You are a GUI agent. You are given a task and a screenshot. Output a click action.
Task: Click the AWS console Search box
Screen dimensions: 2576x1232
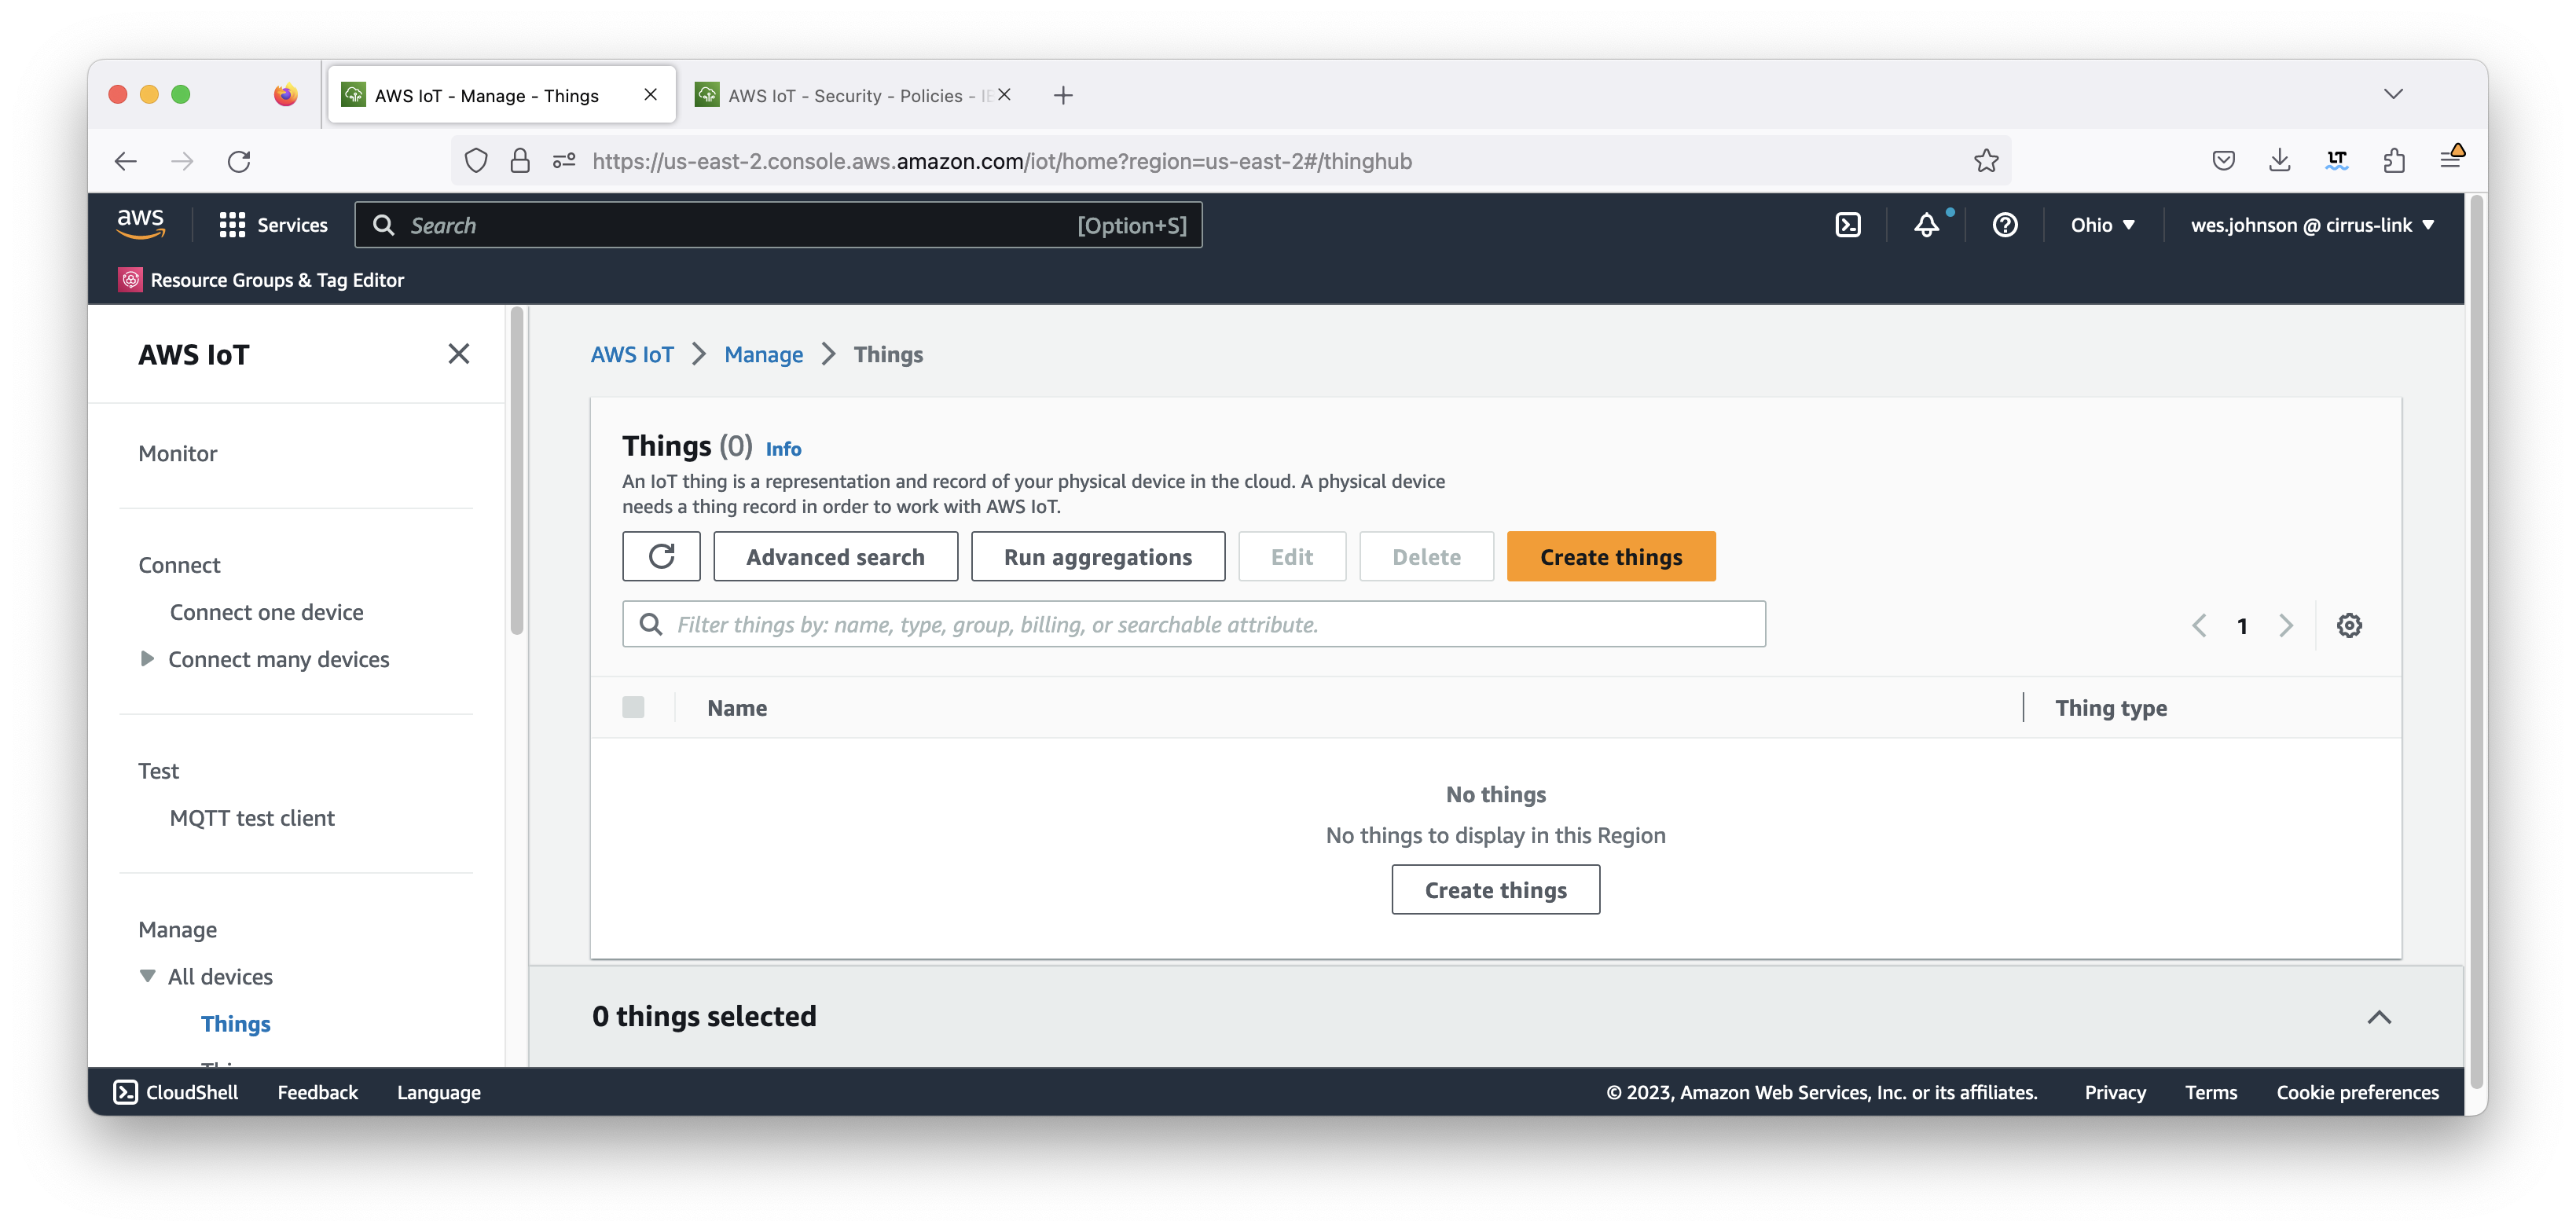pyautogui.click(x=778, y=225)
